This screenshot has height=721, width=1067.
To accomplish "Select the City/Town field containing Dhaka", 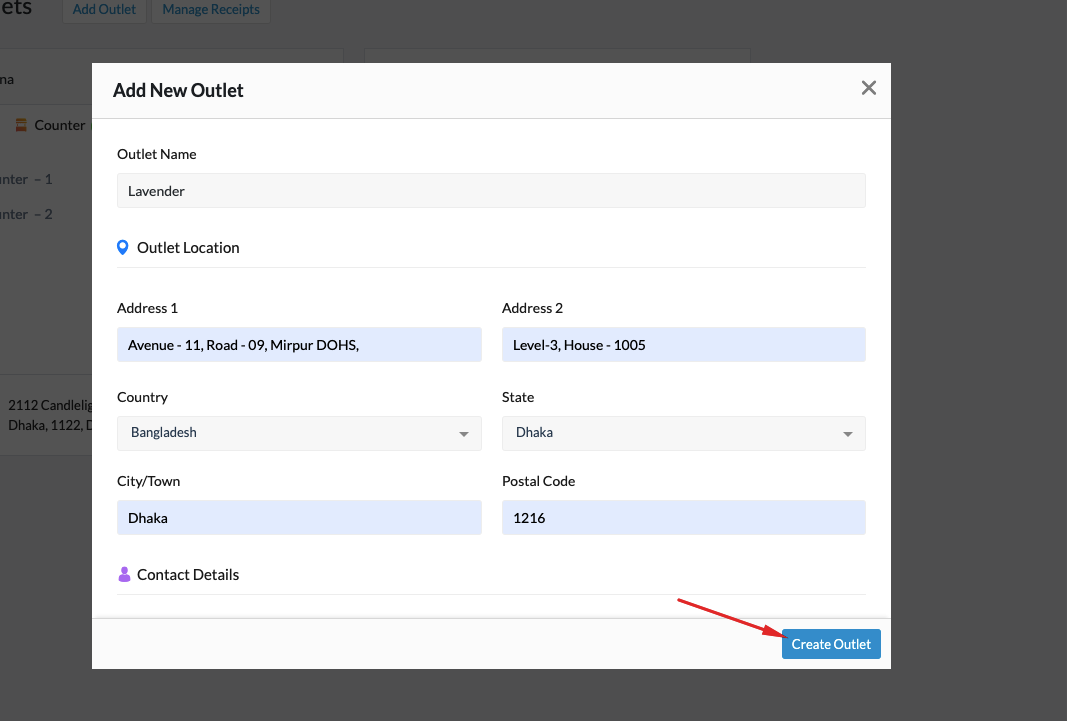I will (x=298, y=517).
